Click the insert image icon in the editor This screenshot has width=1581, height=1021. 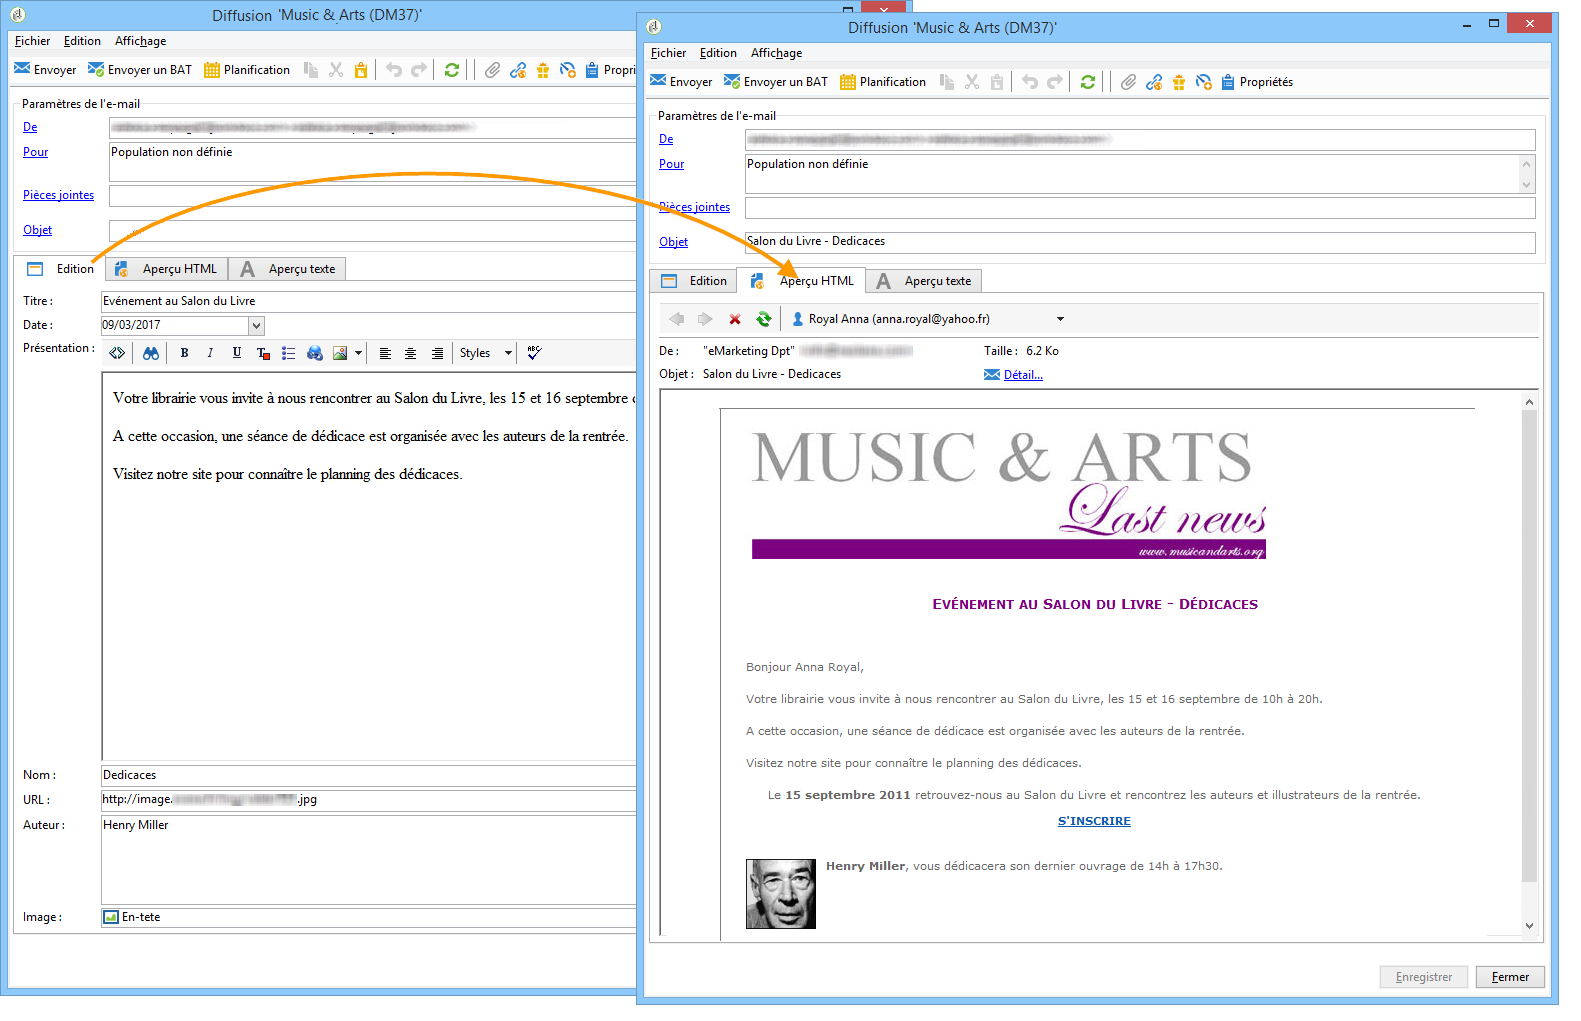340,353
